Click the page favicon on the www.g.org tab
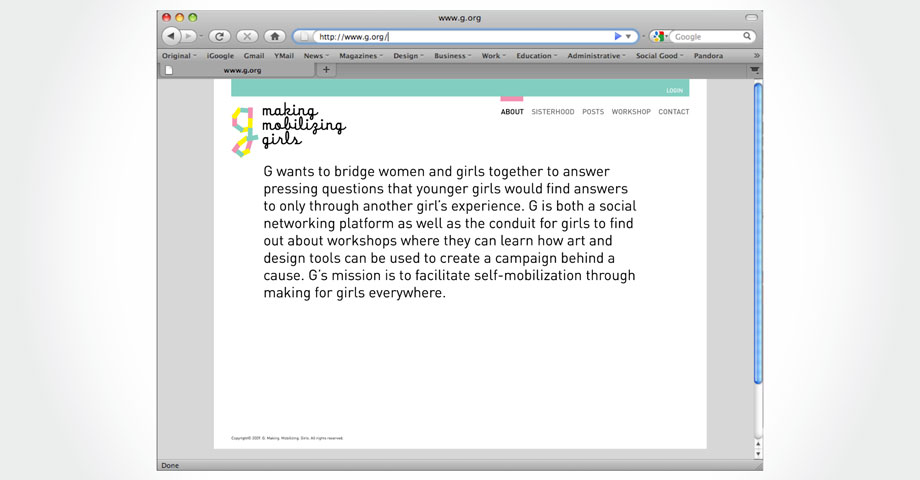The height and width of the screenshot is (480, 920). (x=169, y=70)
